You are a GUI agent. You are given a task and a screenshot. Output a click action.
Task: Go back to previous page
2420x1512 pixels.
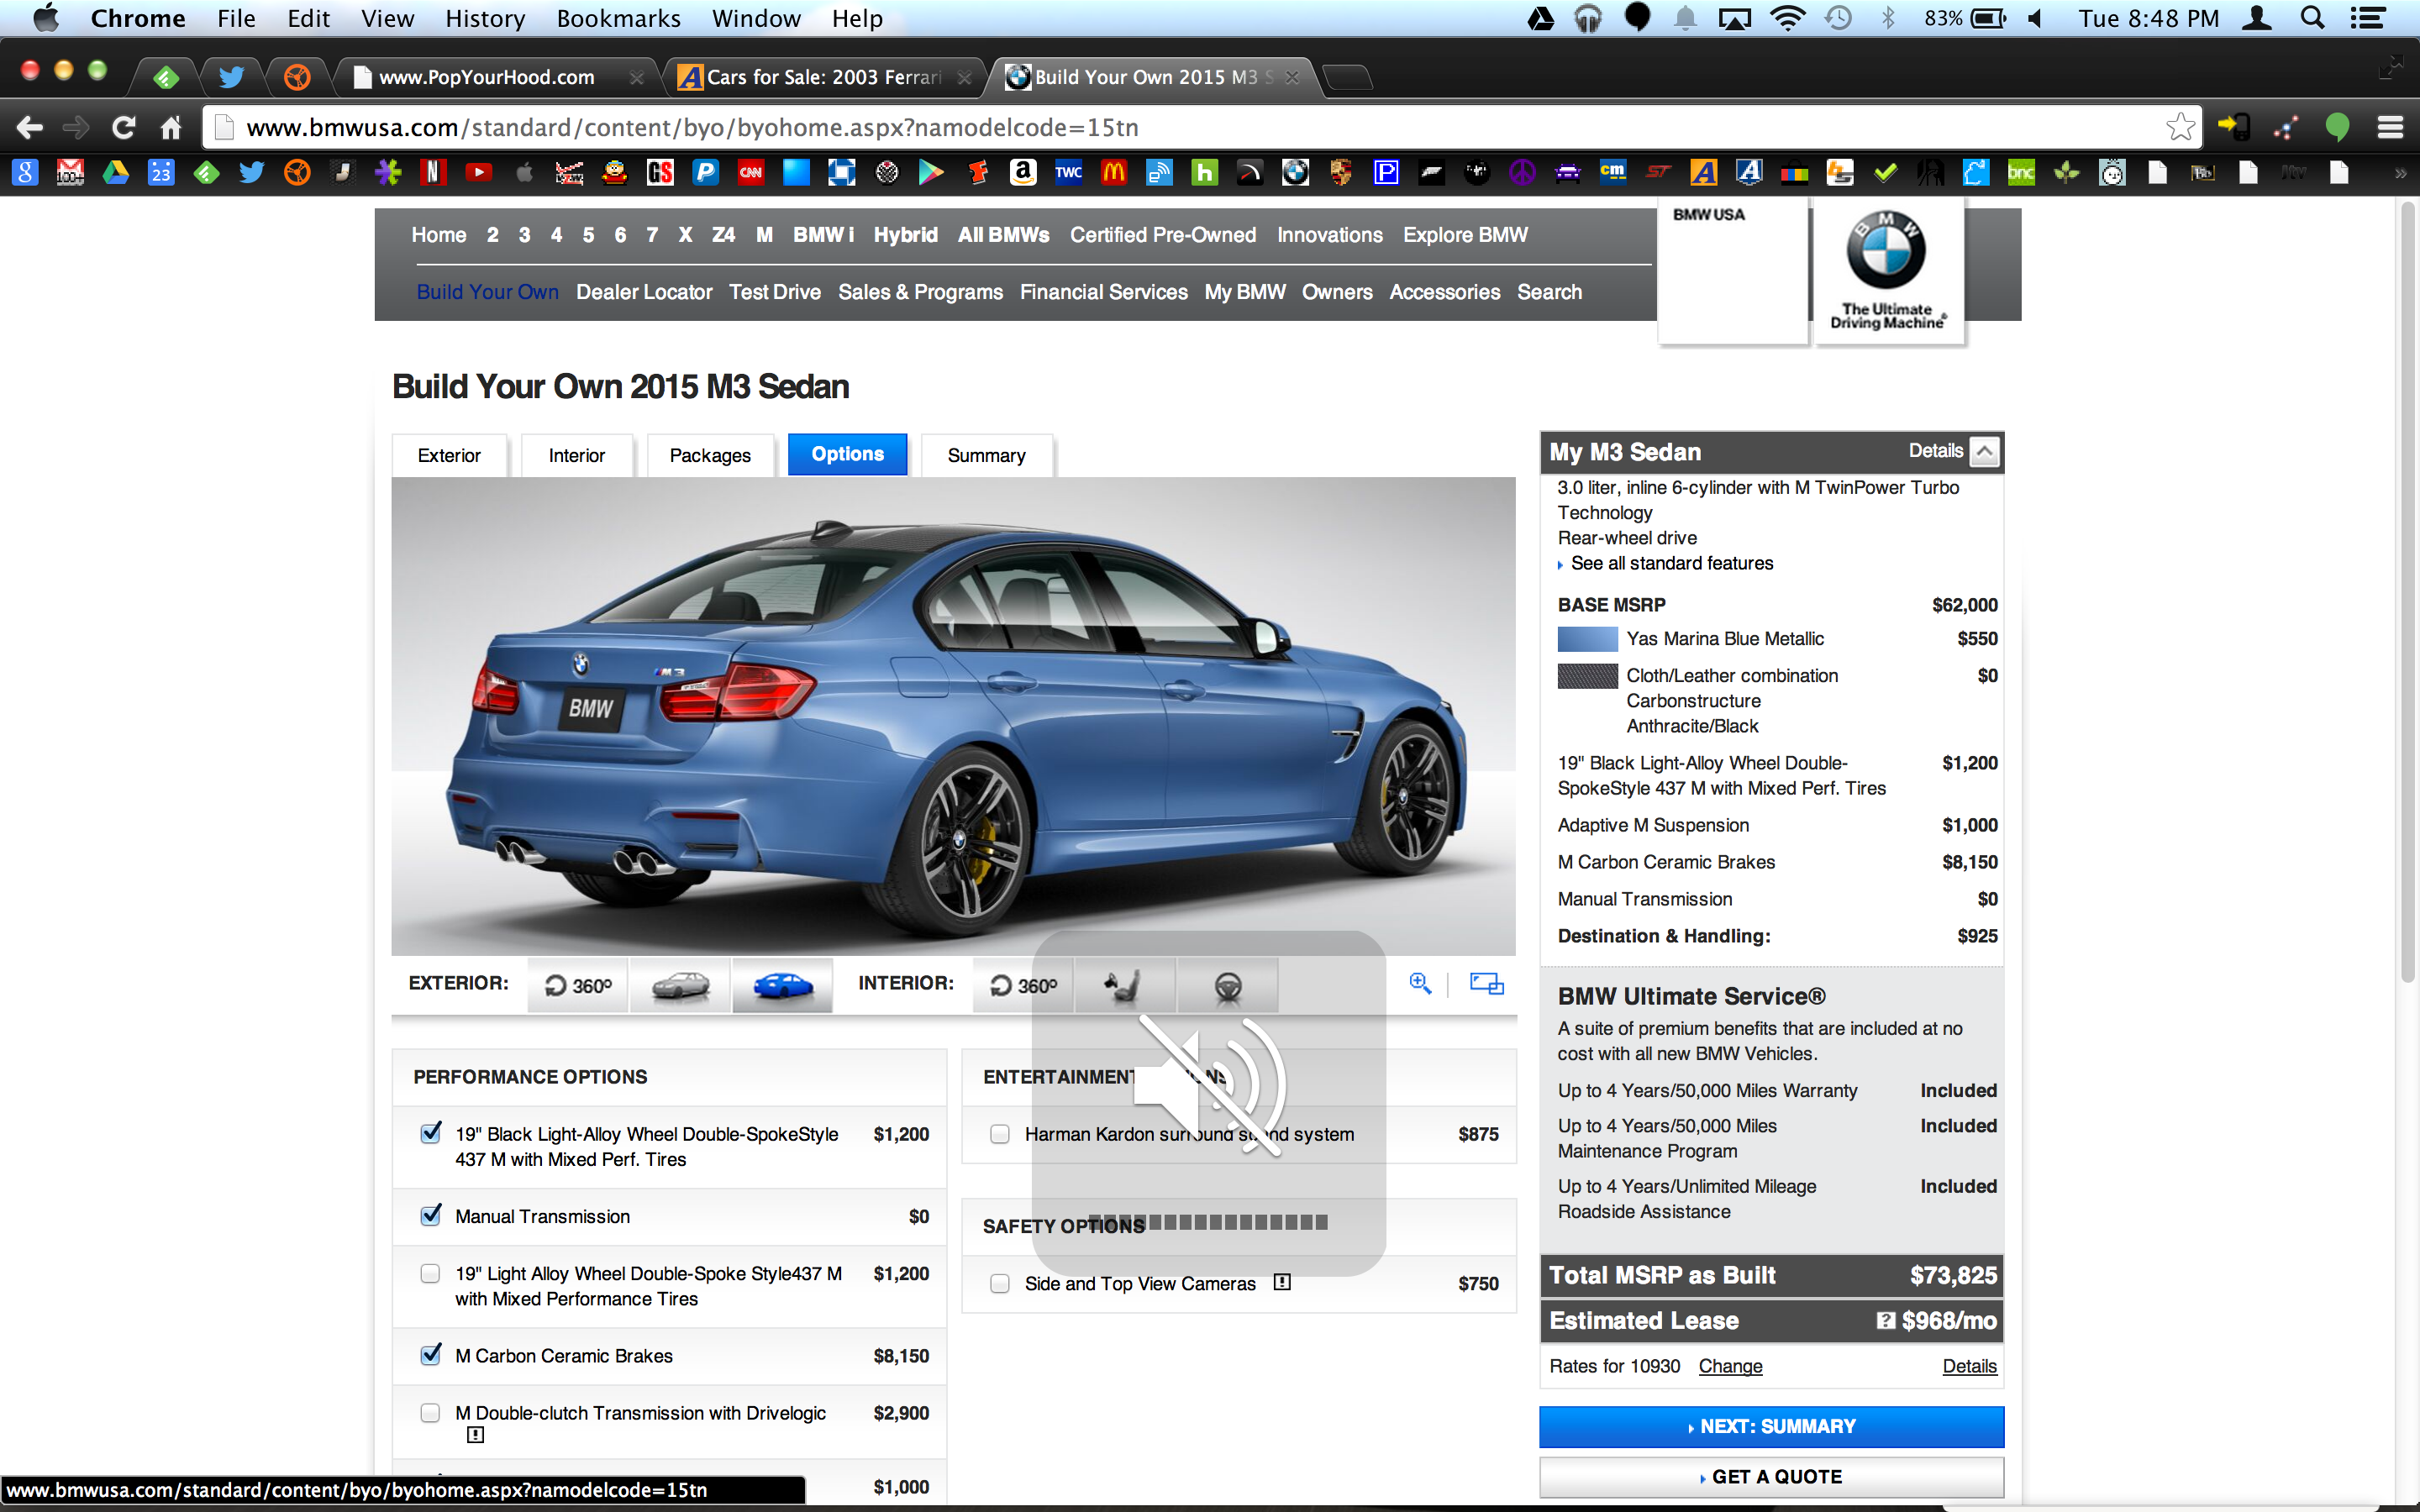(x=30, y=128)
